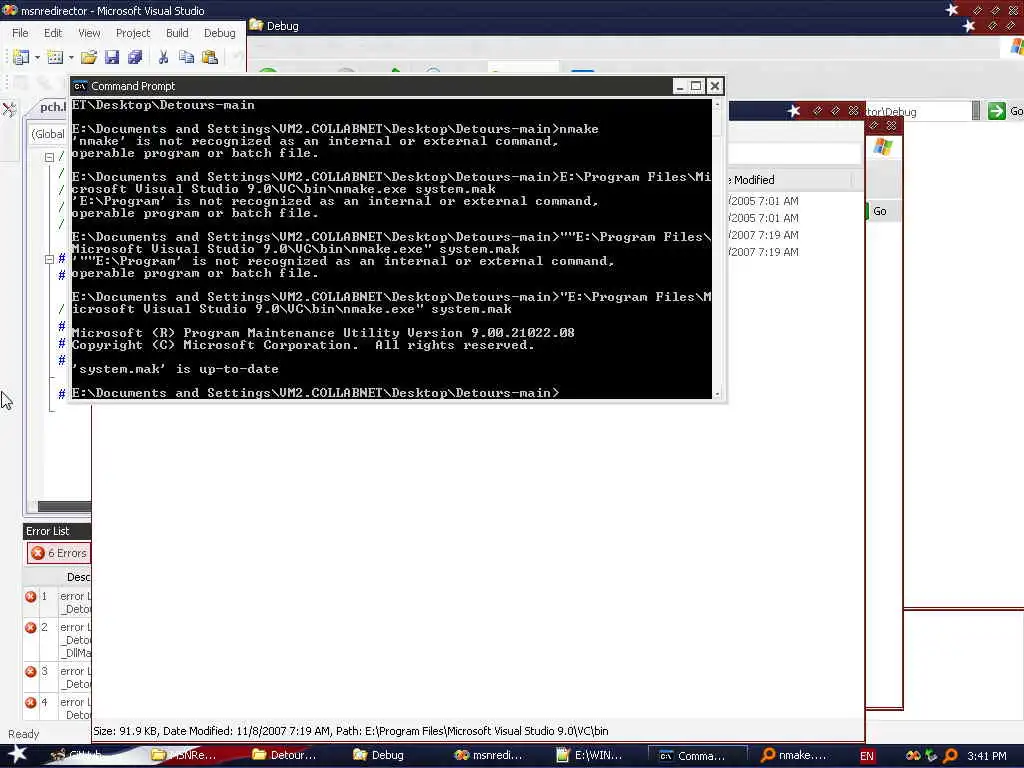
Task: Click the Paste clipboard icon
Action: point(210,57)
